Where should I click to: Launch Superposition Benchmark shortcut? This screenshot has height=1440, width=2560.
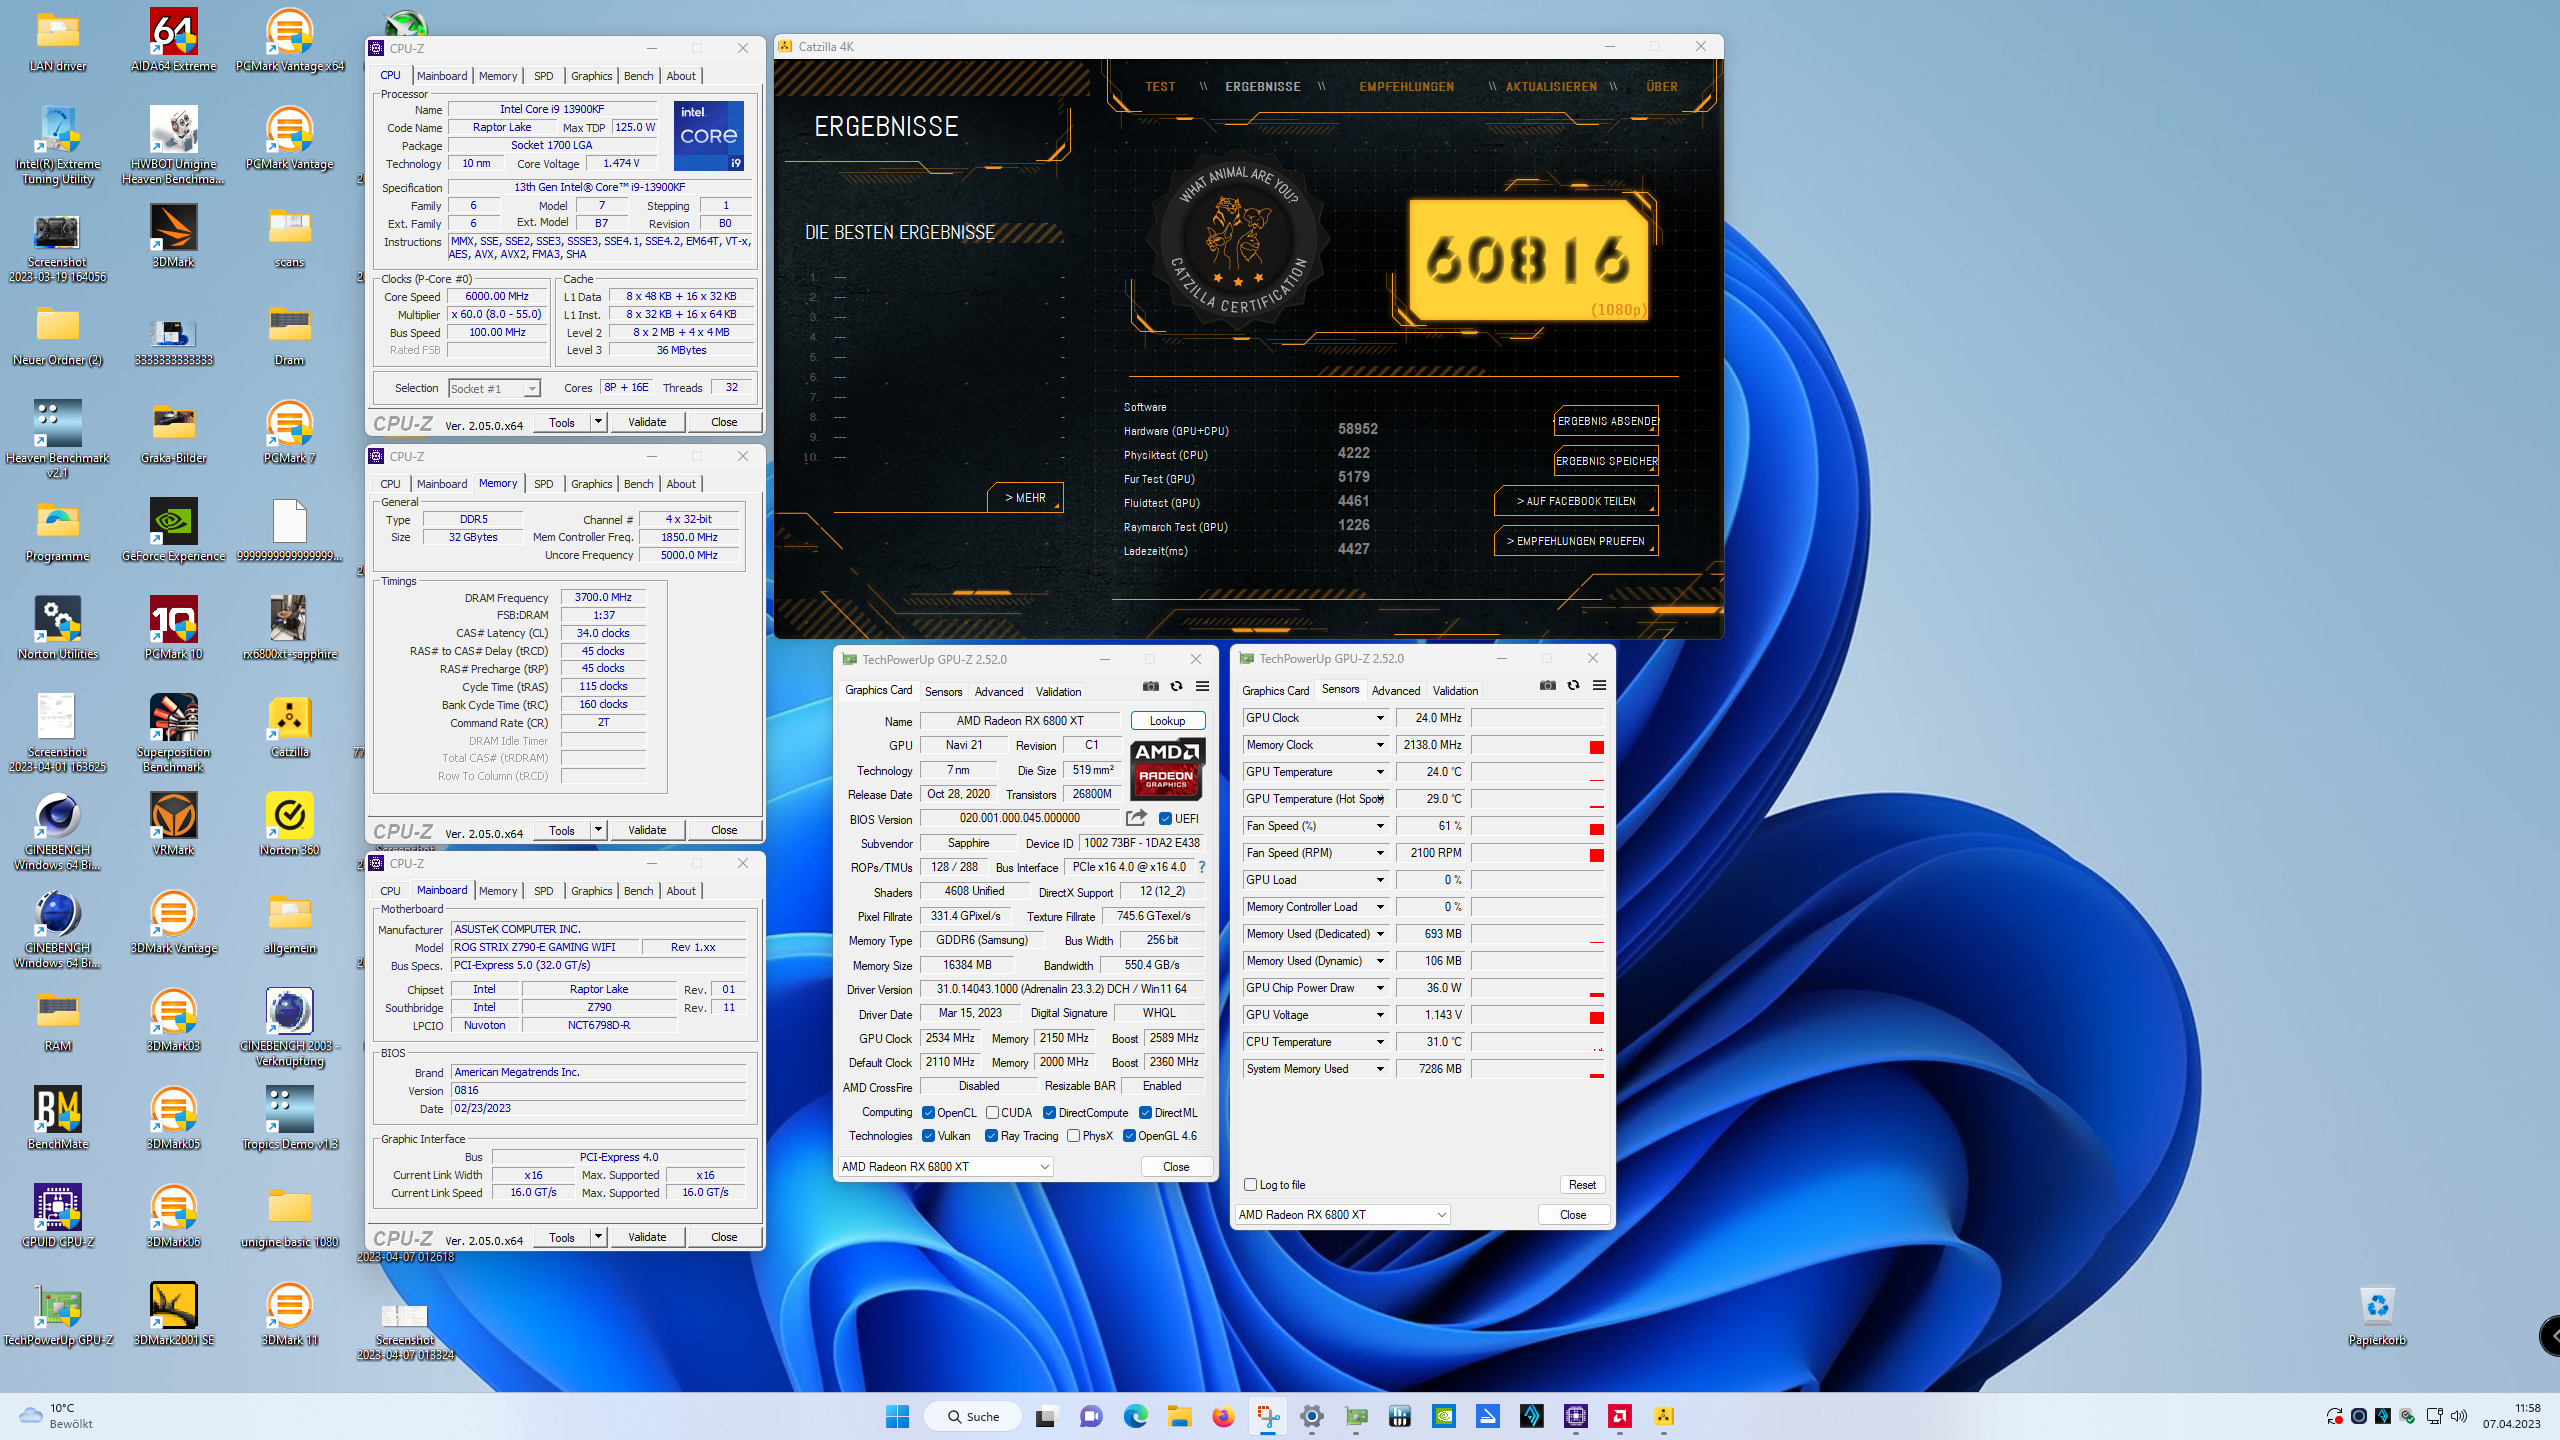173,733
